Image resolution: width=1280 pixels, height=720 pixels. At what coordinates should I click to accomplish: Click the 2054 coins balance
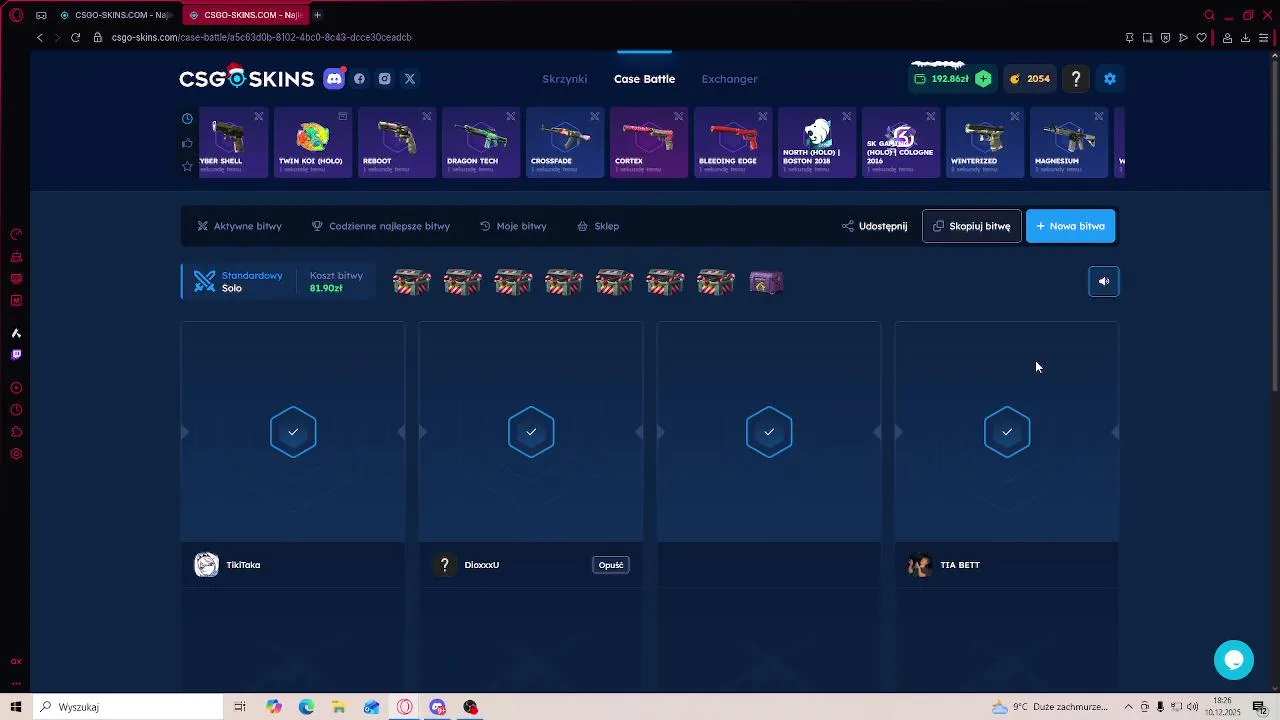pos(1030,79)
